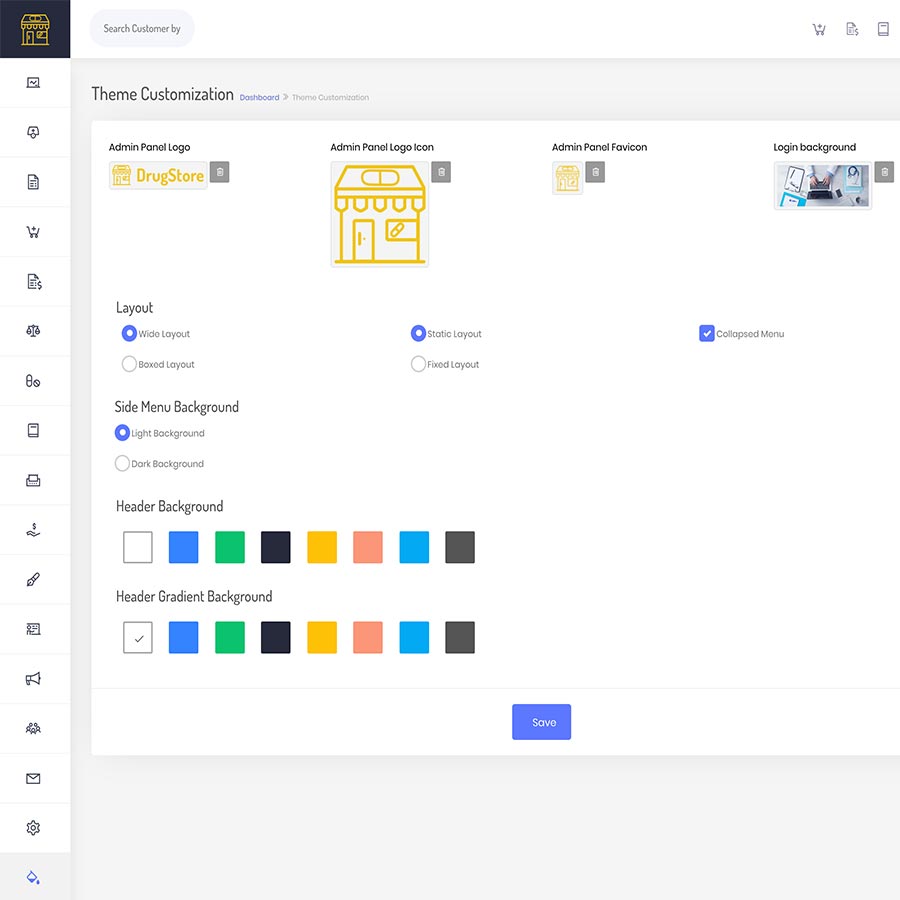
Task: Pick the yellow Header Background swatch
Action: tap(322, 547)
